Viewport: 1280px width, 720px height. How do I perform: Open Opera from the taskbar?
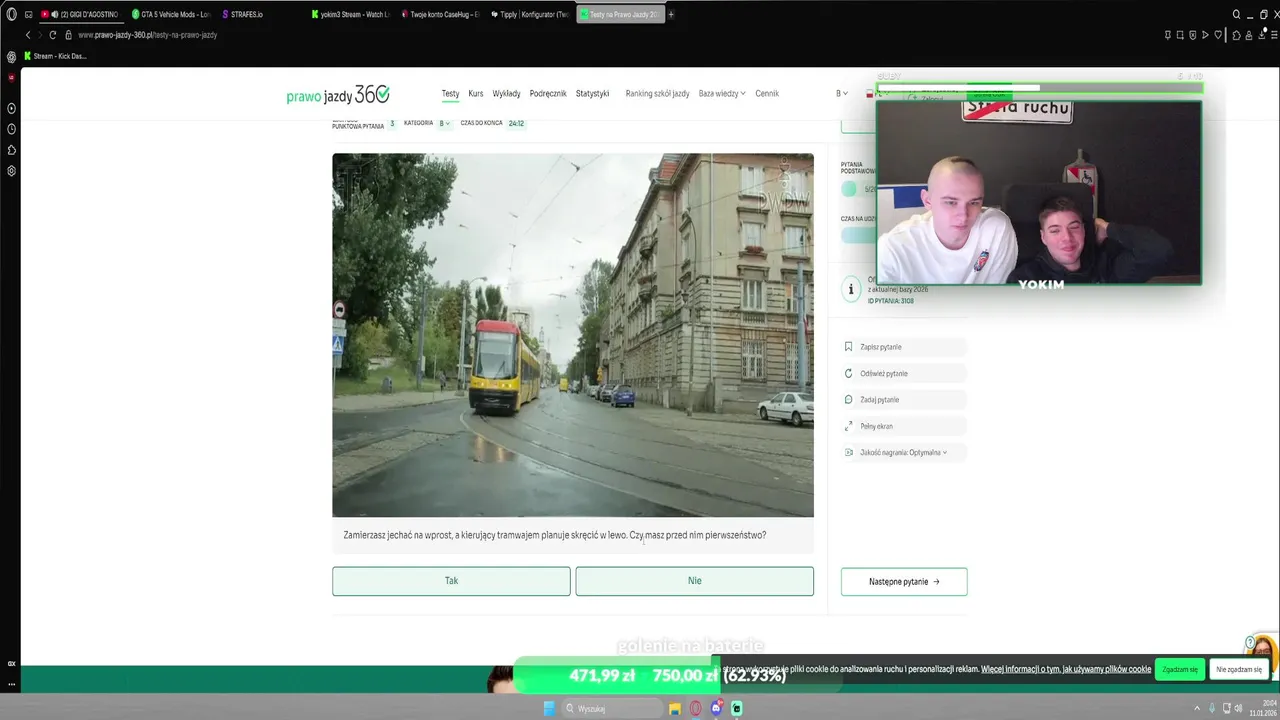pos(696,708)
